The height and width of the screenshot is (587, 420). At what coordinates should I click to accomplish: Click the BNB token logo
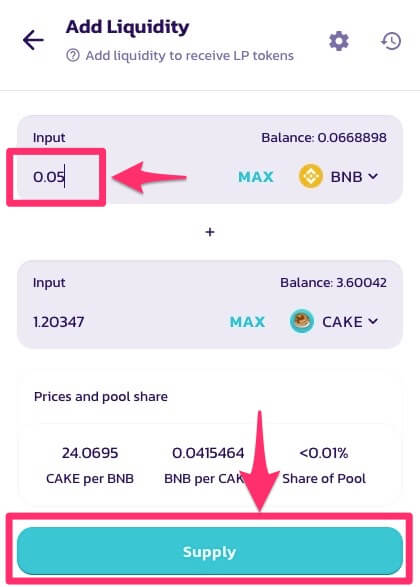point(311,176)
